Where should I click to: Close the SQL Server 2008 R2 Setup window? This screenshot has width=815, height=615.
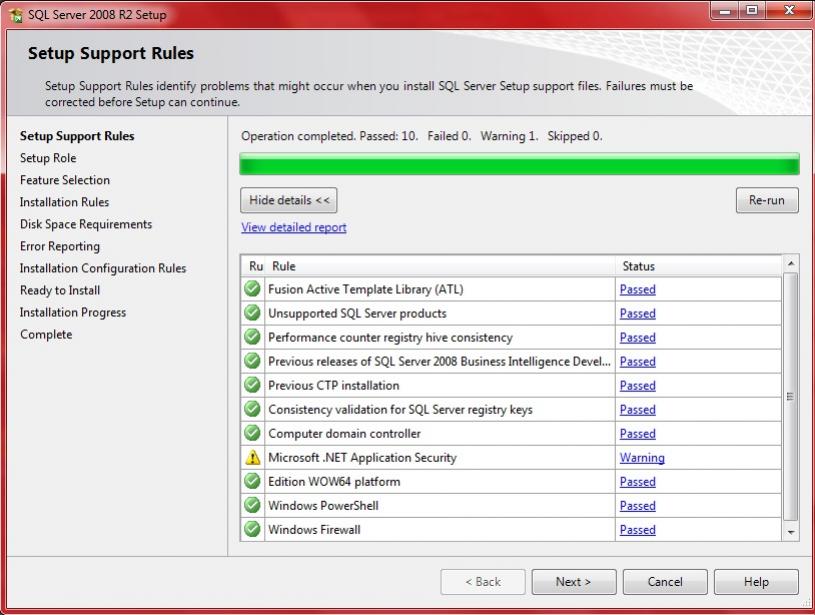point(789,11)
